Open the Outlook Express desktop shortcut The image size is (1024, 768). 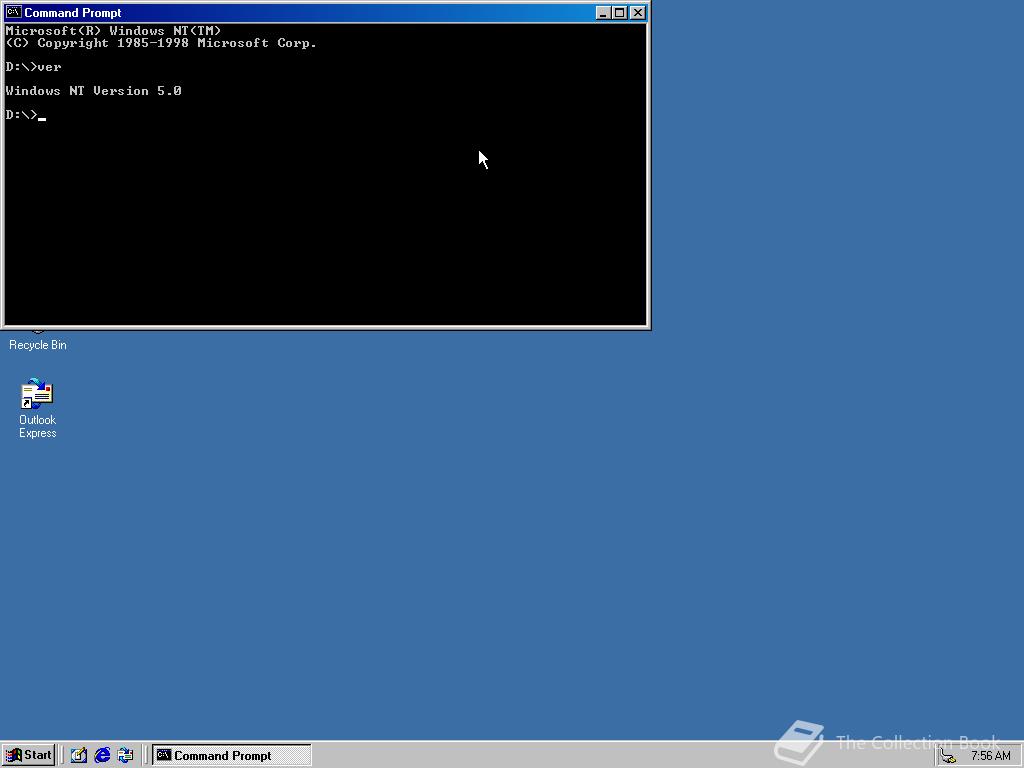pos(37,408)
